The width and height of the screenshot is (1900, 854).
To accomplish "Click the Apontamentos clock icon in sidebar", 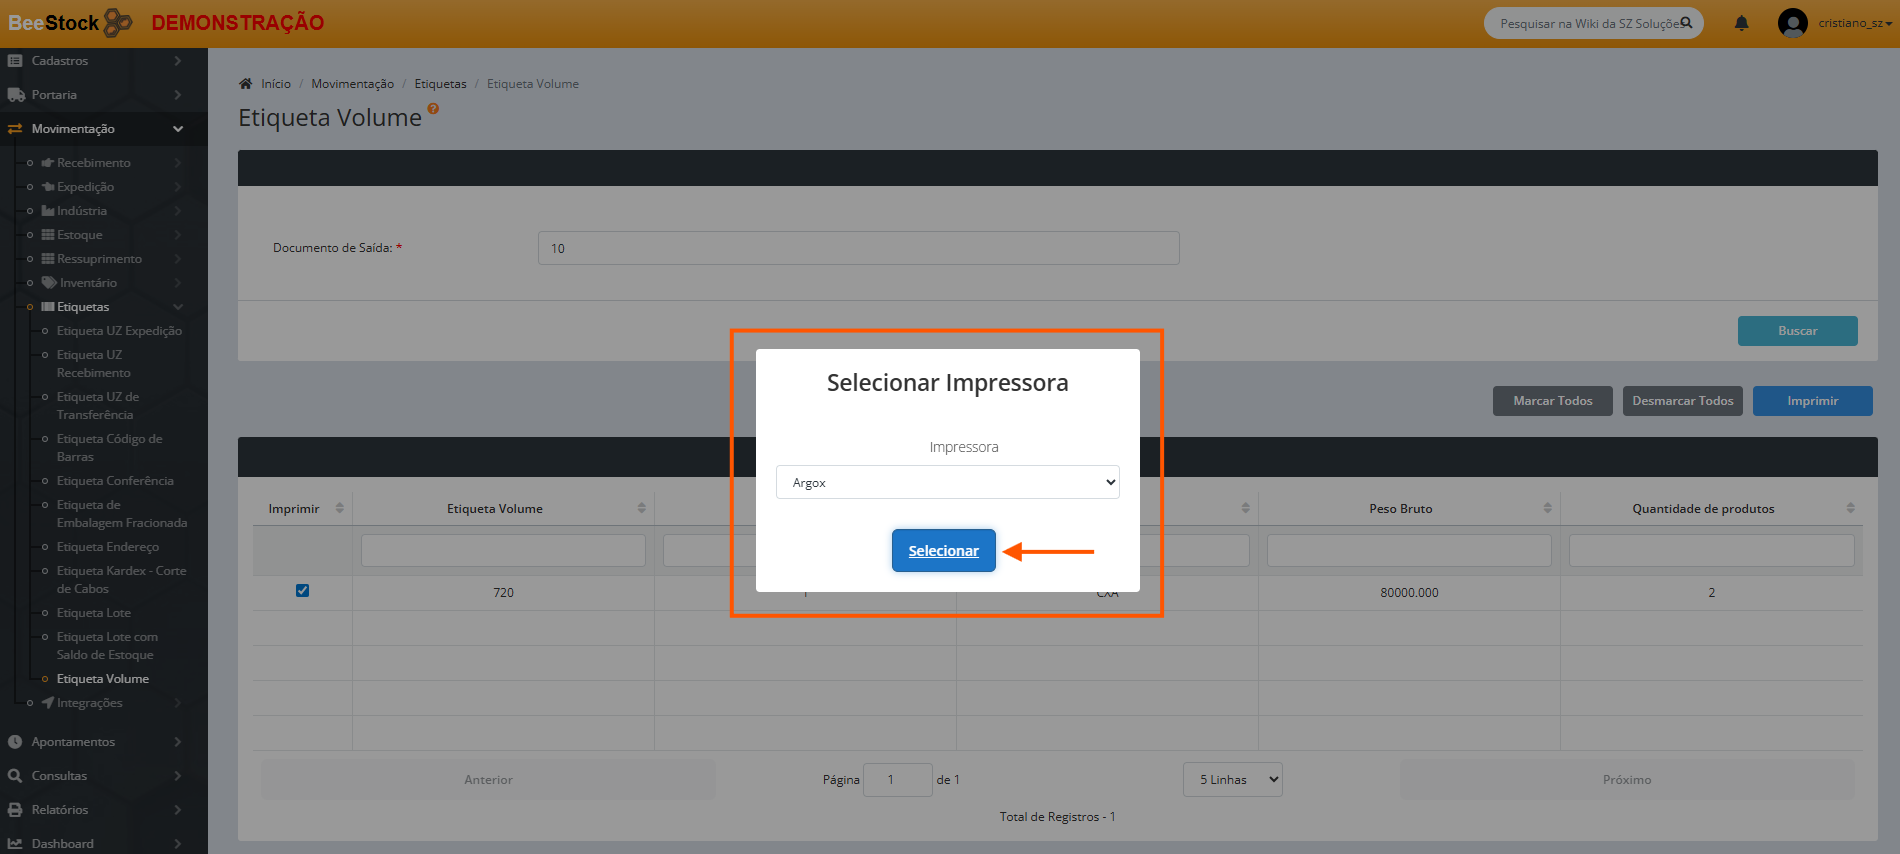I will (15, 742).
